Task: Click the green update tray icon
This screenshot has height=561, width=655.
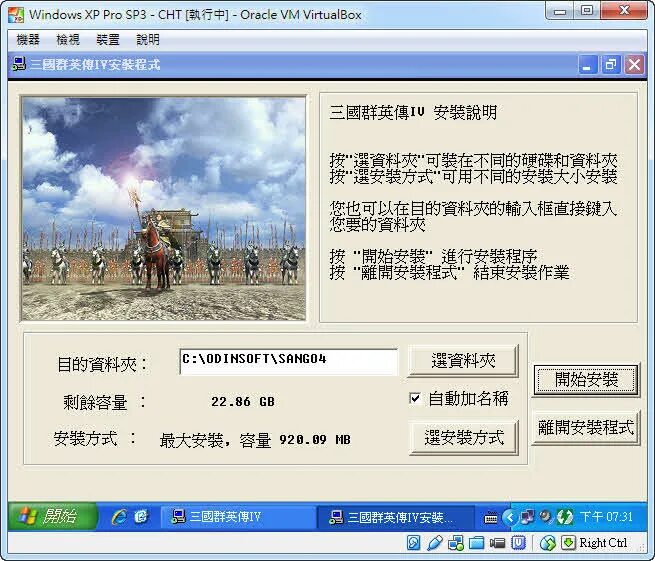Action: click(565, 517)
